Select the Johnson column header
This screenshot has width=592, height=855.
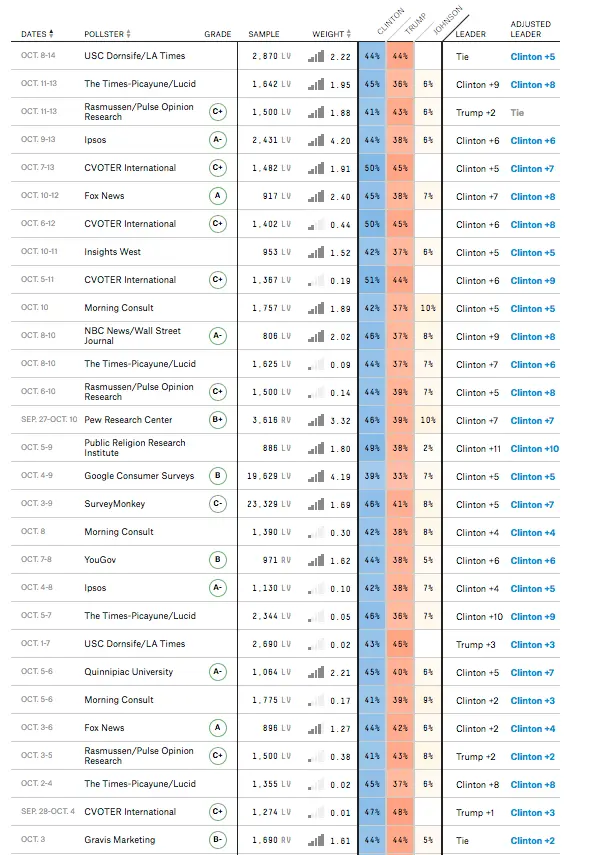tap(447, 20)
